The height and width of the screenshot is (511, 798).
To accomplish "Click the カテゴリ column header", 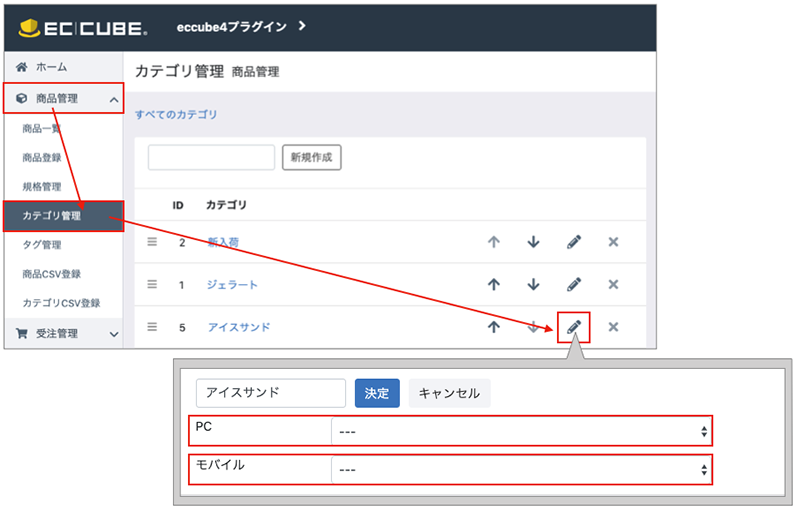I will tap(226, 205).
